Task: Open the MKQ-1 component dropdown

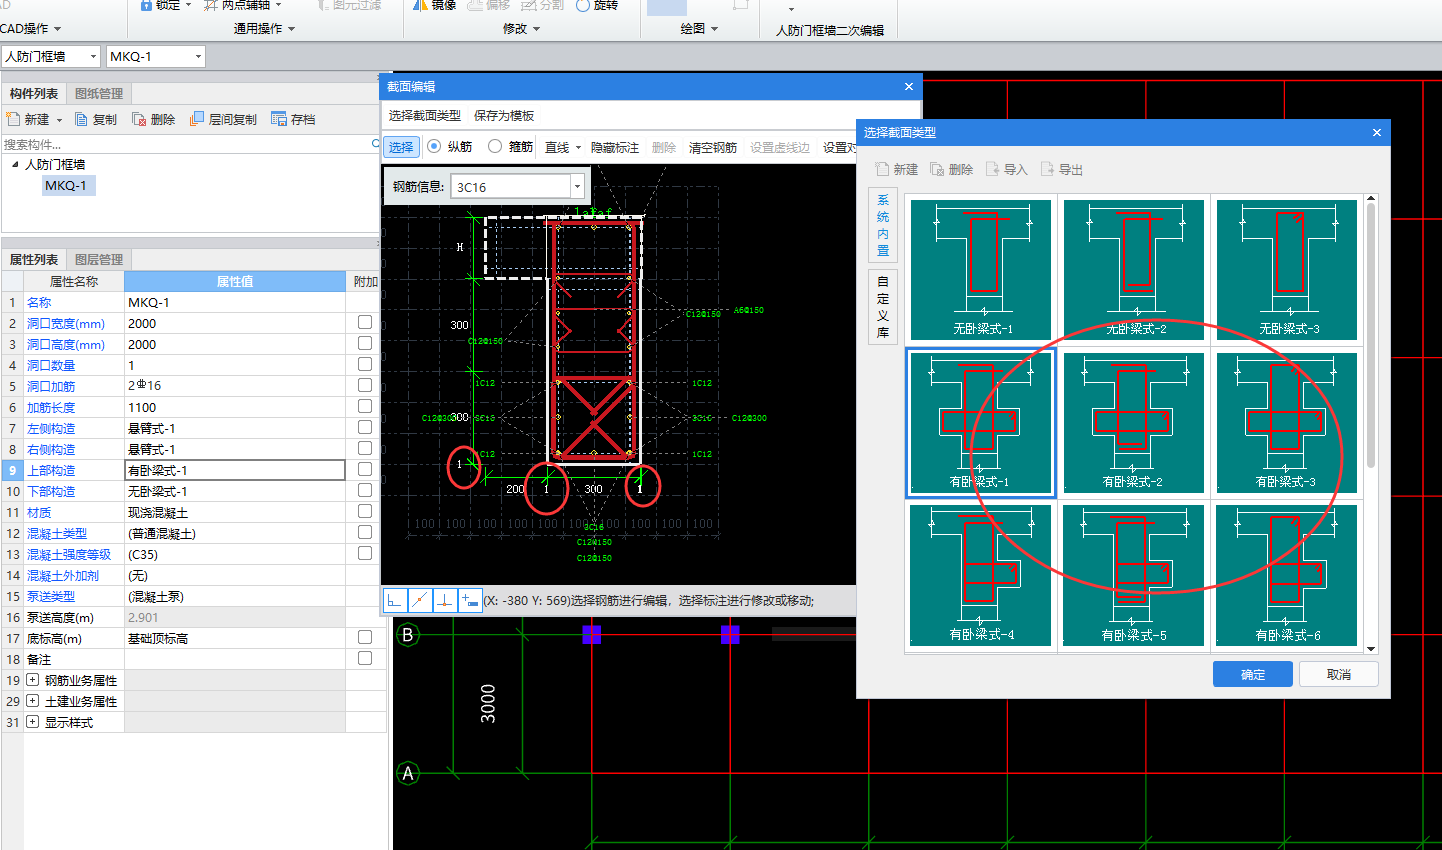Action: [198, 57]
